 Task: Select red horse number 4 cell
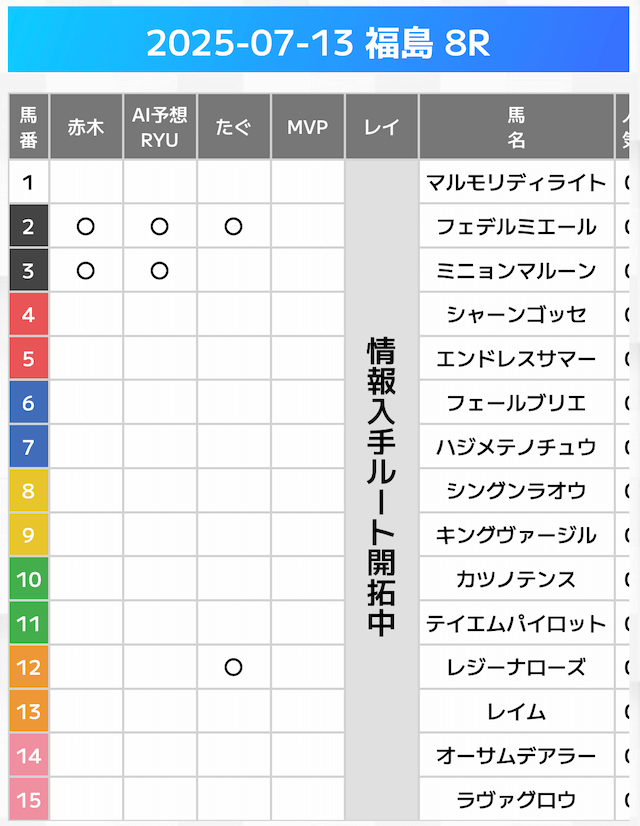coord(29,314)
